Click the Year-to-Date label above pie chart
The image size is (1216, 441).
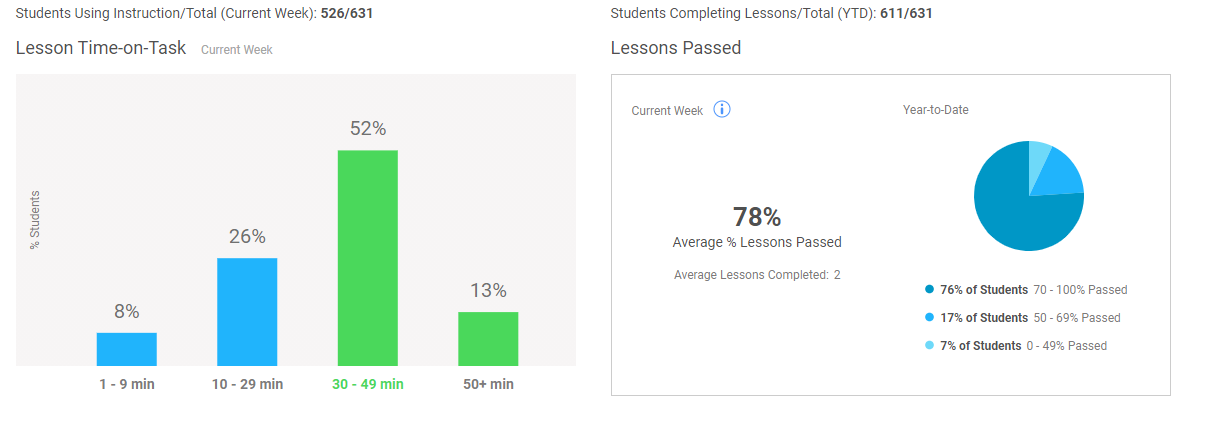(x=936, y=110)
